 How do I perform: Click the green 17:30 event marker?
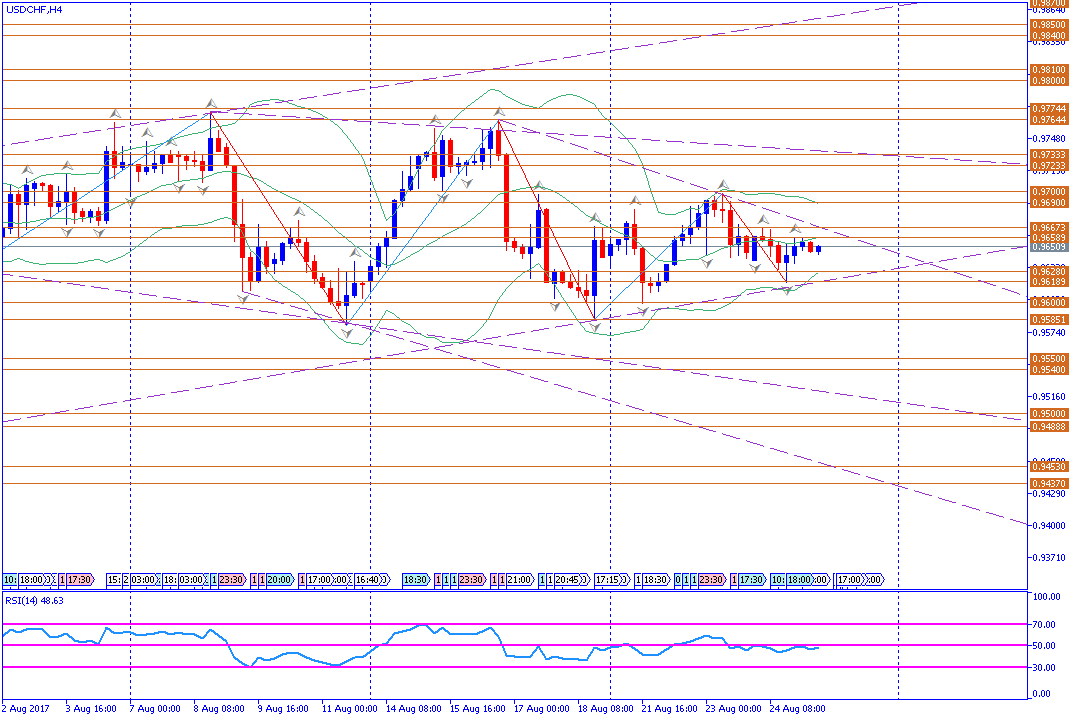(750, 580)
